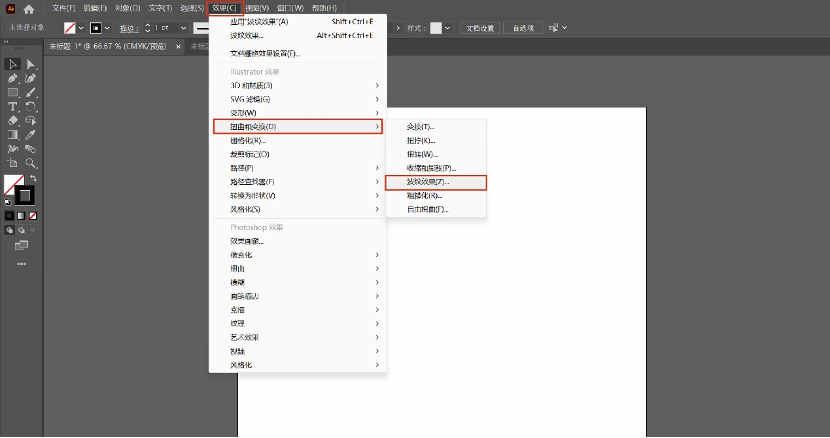Select the Curvature tool
The width and height of the screenshot is (830, 438).
[31, 78]
